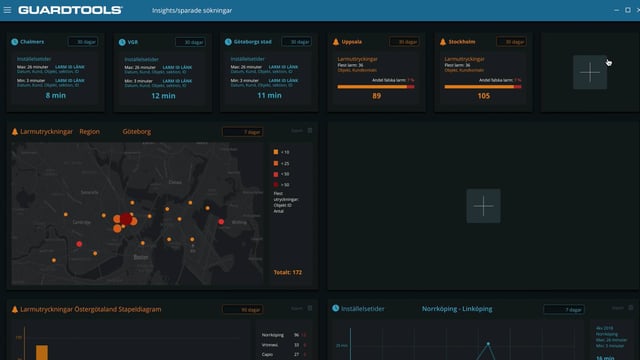Open the Max LARM ID LÄNK on Göteborgs stad
This screenshot has width=640, height=360.
pyautogui.click(x=283, y=67)
